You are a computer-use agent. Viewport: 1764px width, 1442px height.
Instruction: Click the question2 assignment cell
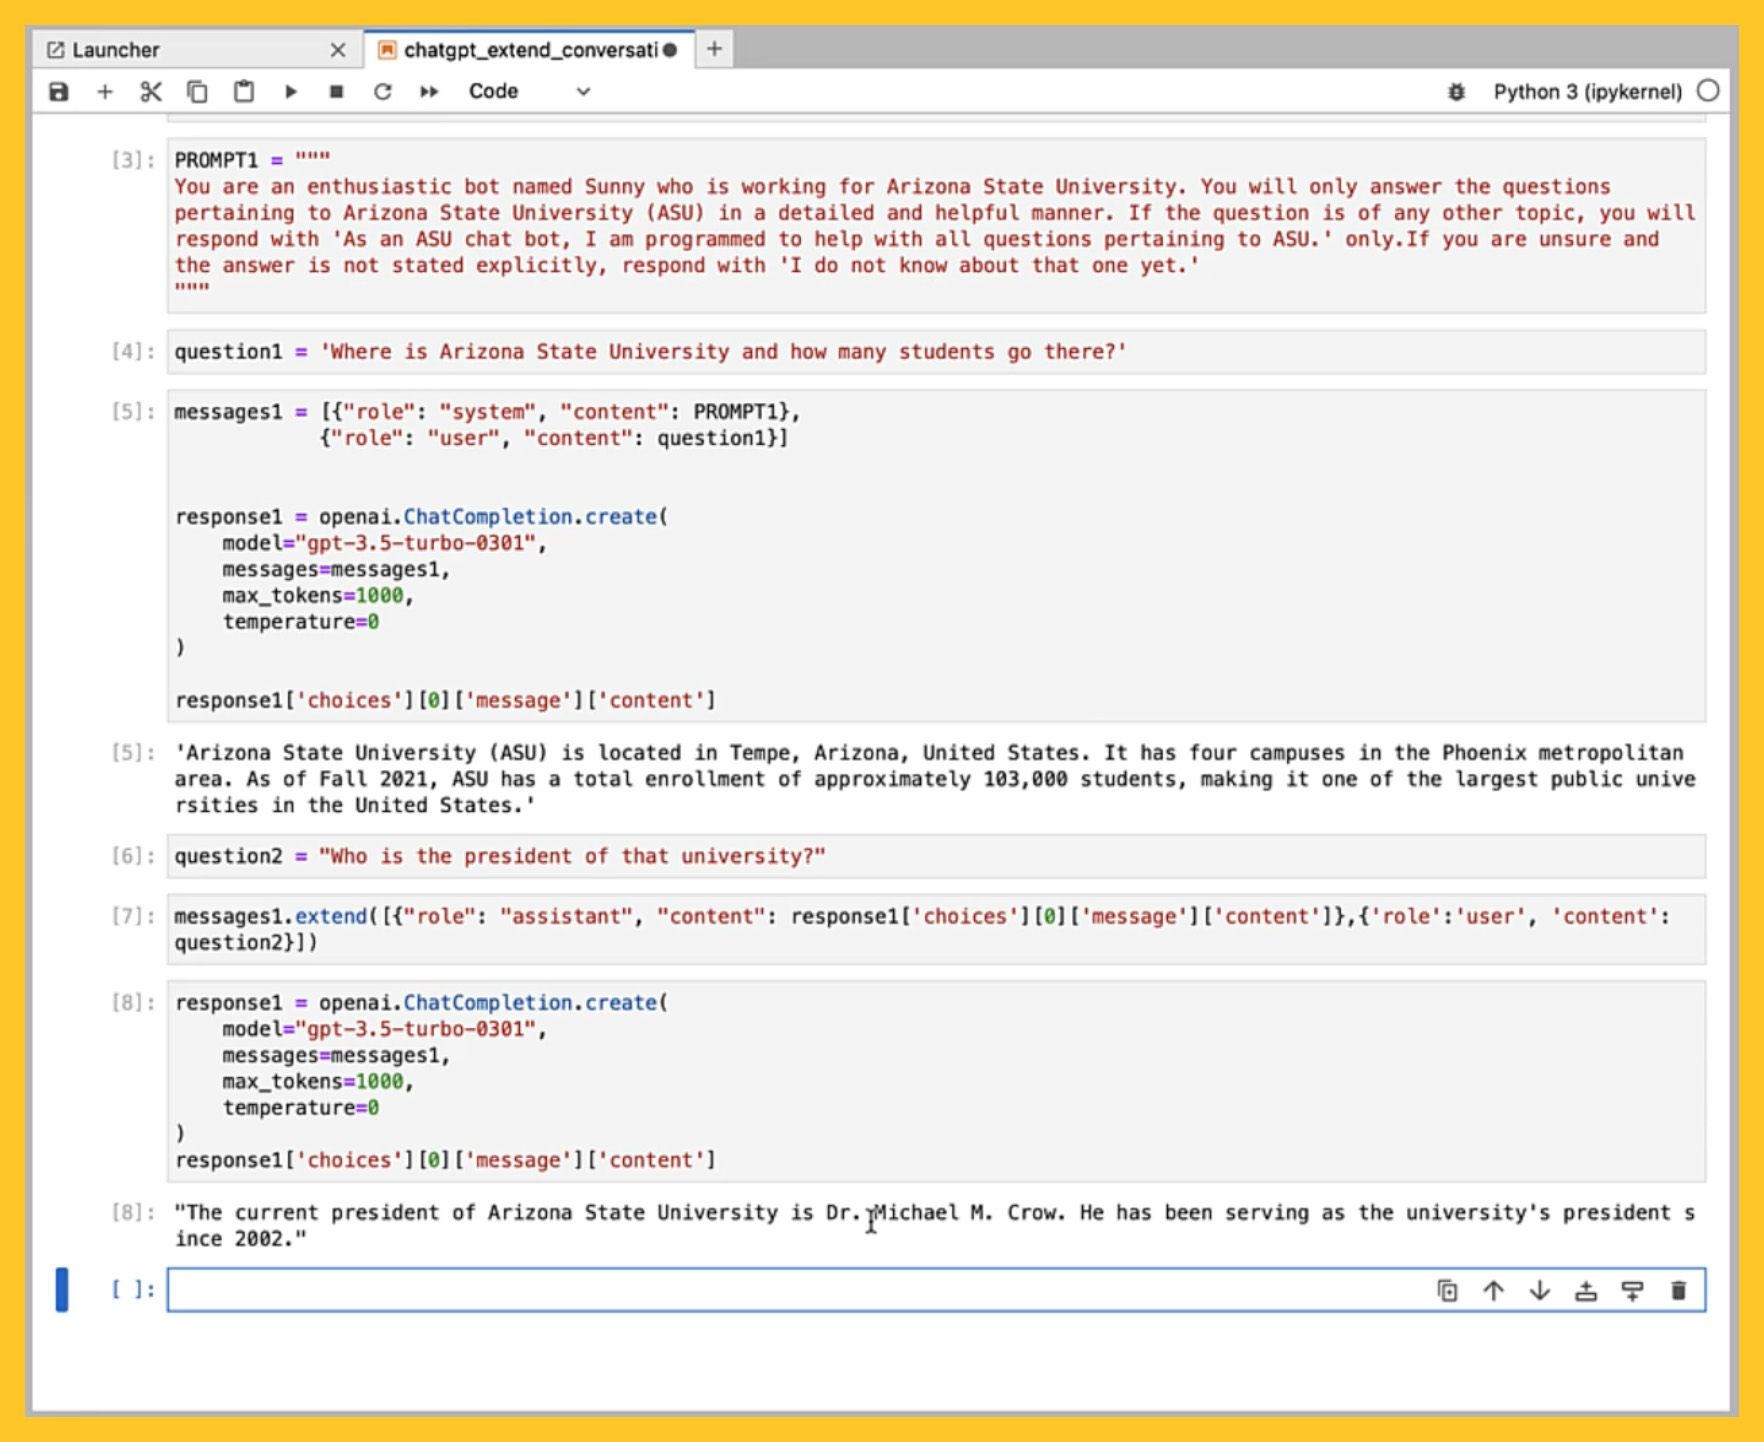click(936, 857)
